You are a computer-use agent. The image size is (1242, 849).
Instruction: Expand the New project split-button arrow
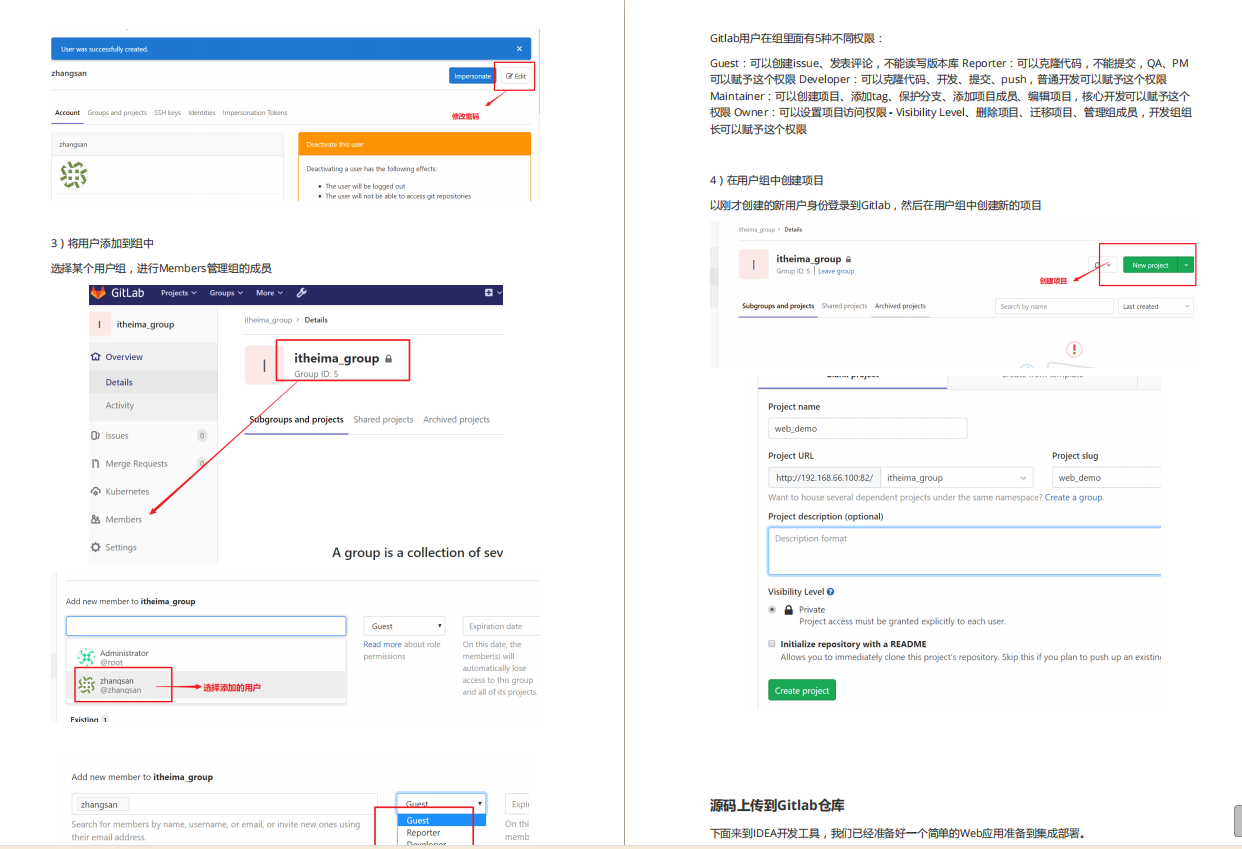pos(1185,264)
